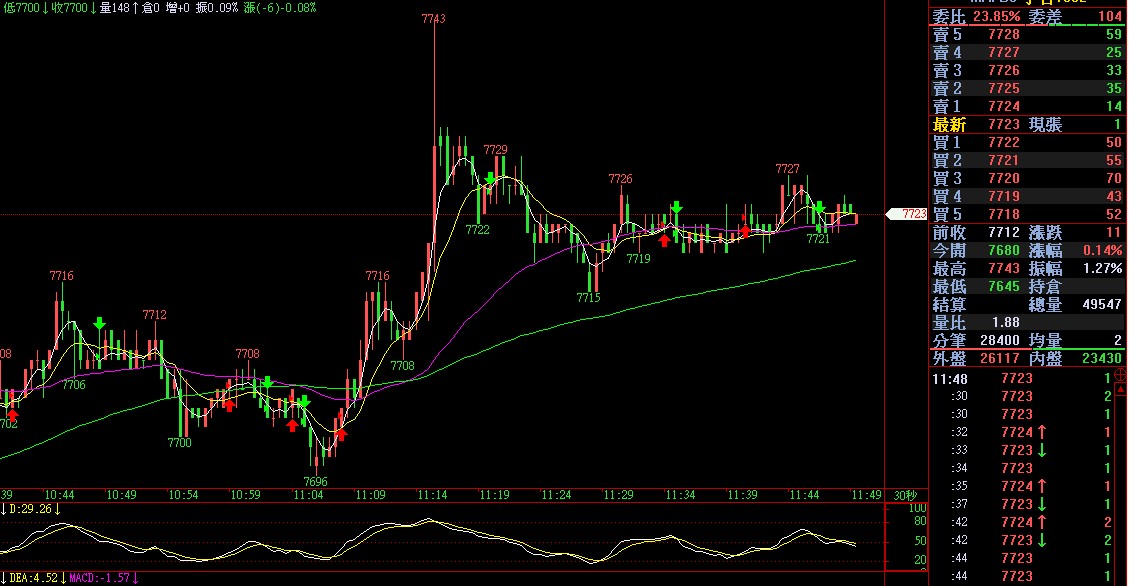Select the 買3 bid row at 7720
The height and width of the screenshot is (586, 1129).
click(1027, 179)
